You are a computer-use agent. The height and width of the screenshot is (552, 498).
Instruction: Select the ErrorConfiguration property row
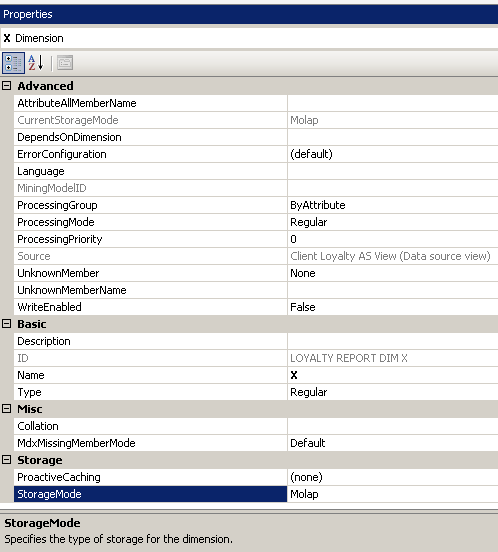pyautogui.click(x=256, y=154)
